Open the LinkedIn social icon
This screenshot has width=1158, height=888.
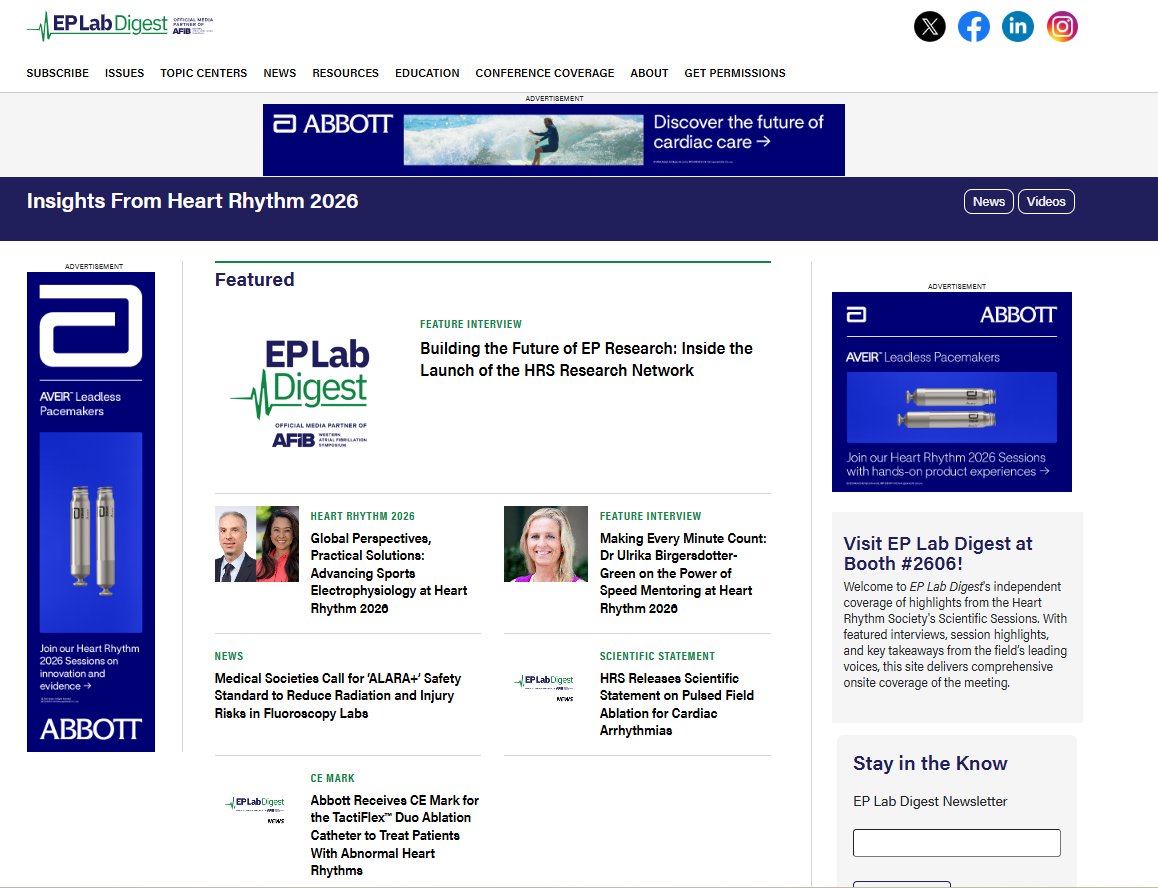pyautogui.click(x=1018, y=27)
